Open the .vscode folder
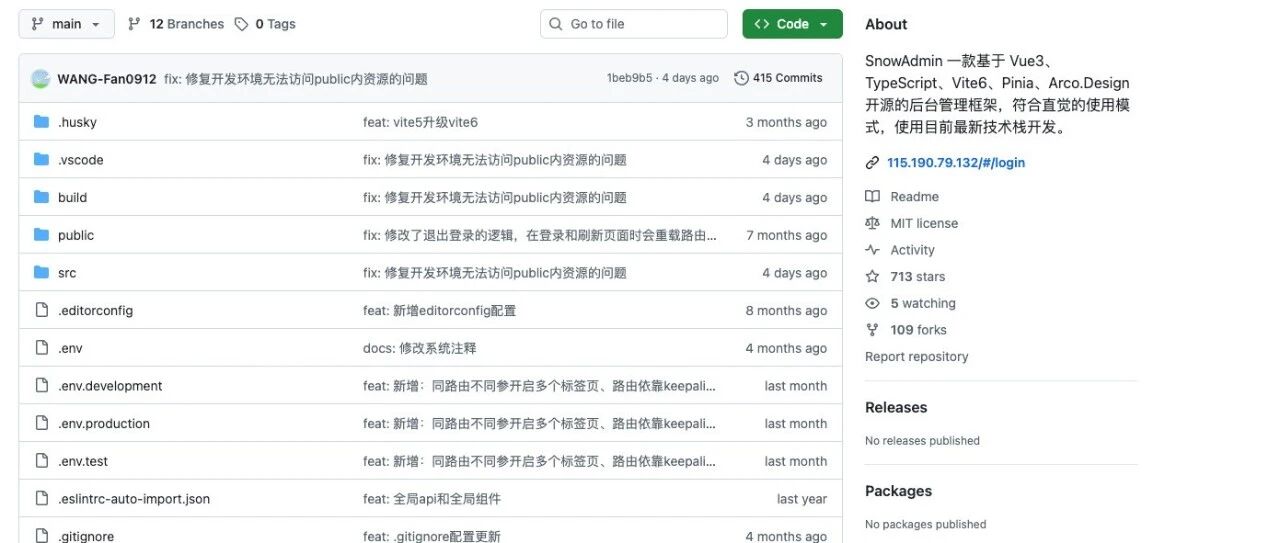Image resolution: width=1280 pixels, height=543 pixels. [x=81, y=160]
